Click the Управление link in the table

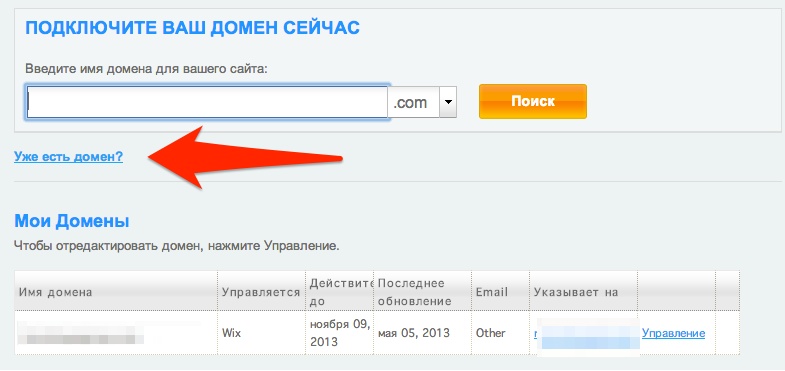tap(673, 333)
